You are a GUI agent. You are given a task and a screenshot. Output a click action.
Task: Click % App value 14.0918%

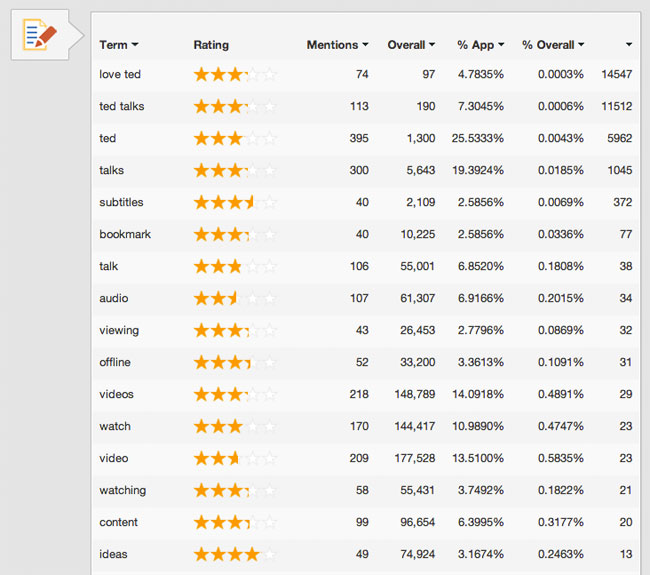[478, 394]
